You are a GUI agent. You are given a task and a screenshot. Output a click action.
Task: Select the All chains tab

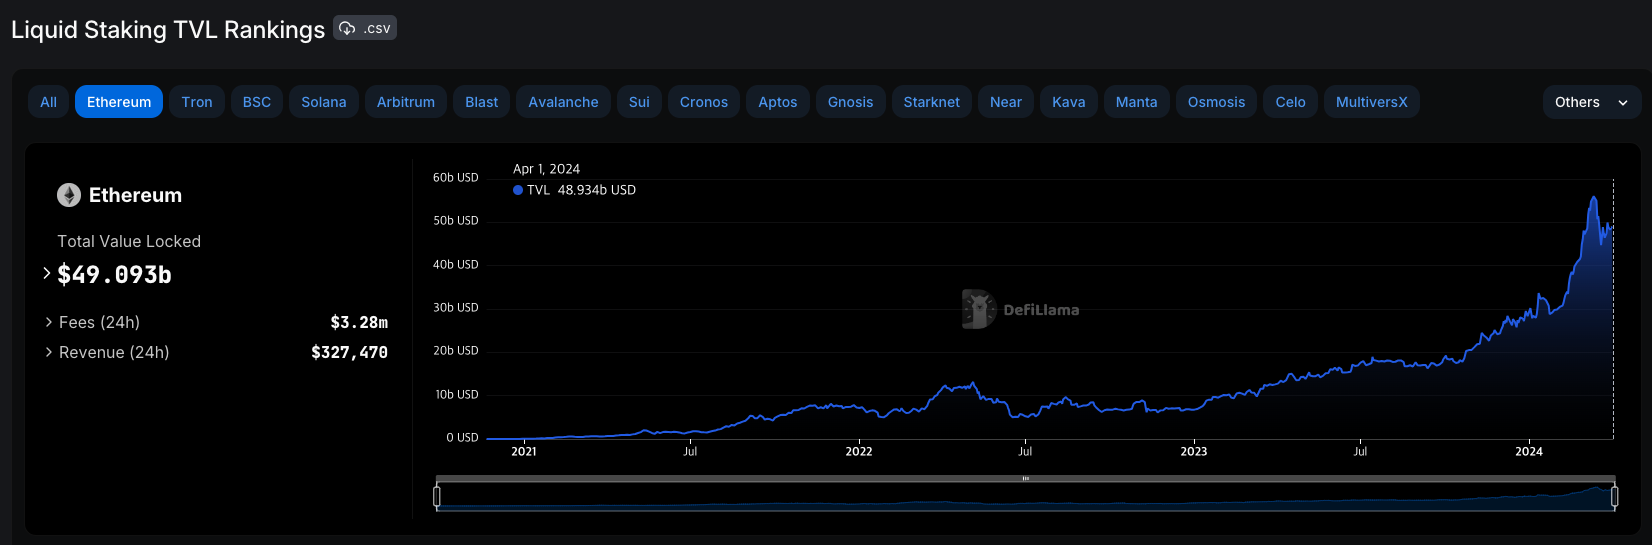click(48, 102)
